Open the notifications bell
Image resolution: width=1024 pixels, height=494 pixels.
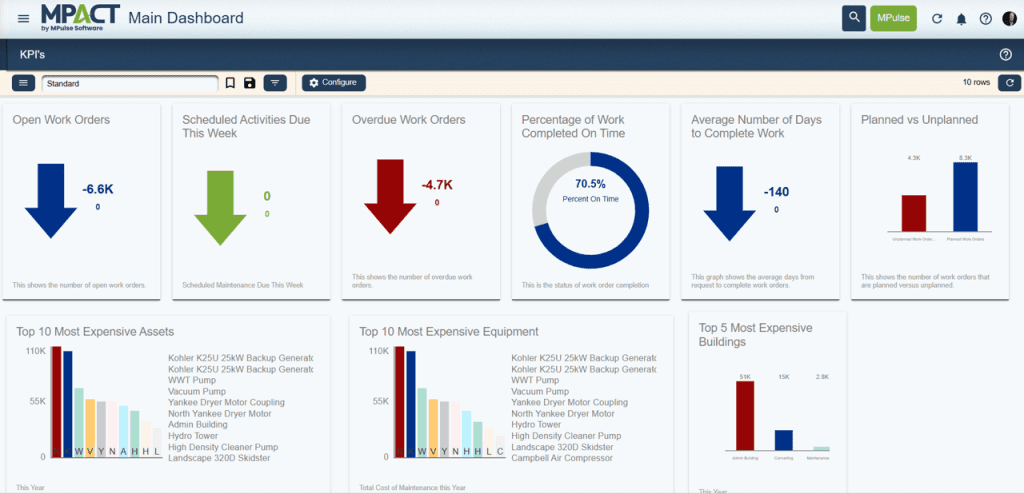pyautogui.click(x=961, y=18)
